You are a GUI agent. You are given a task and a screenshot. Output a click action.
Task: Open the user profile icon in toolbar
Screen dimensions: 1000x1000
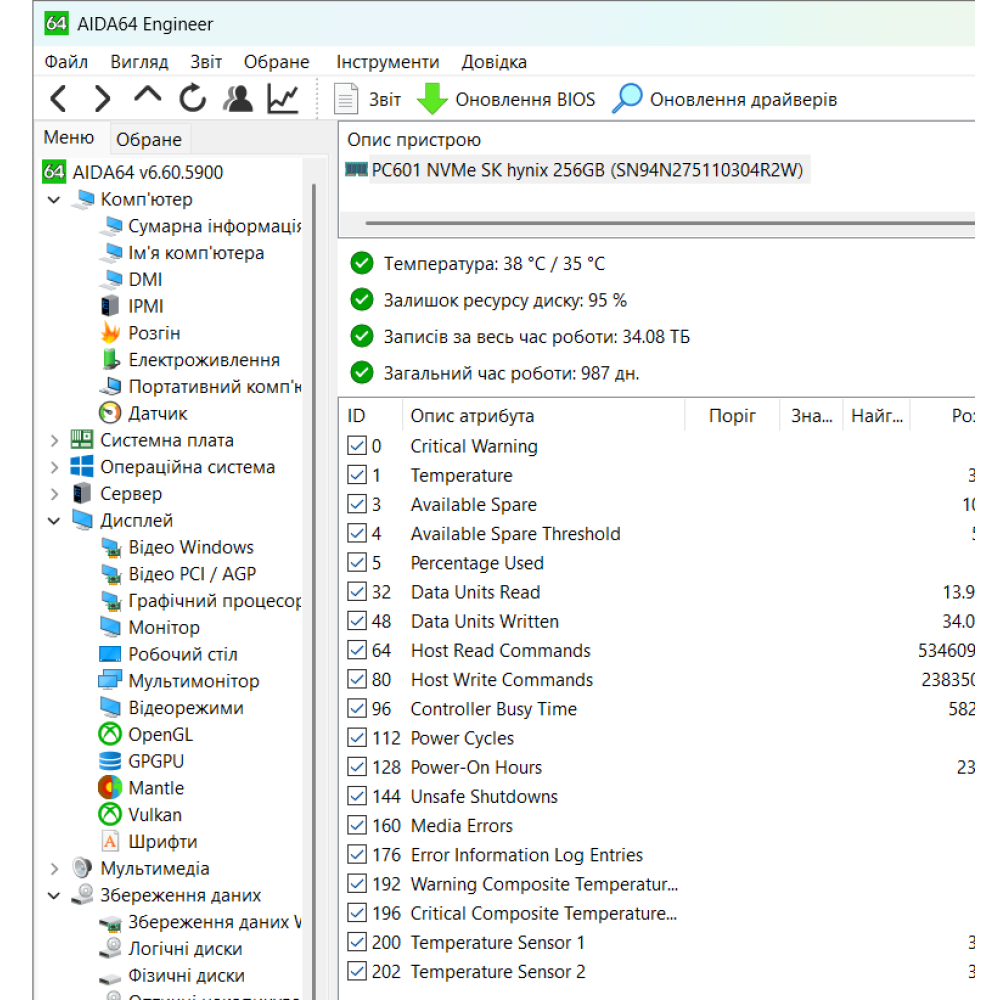(238, 99)
